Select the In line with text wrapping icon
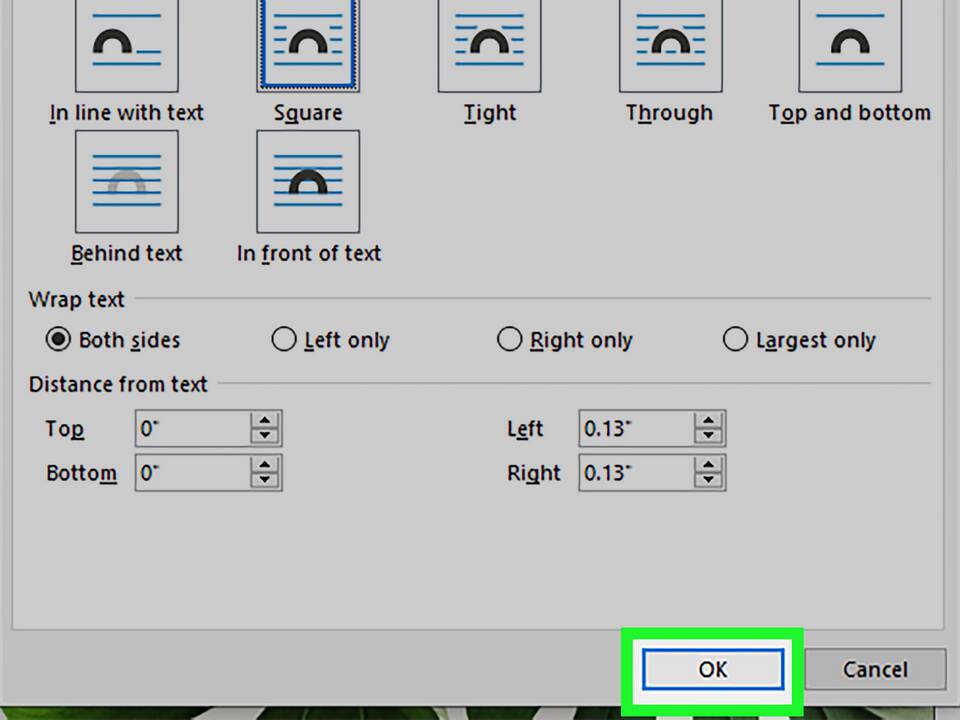 (x=127, y=46)
